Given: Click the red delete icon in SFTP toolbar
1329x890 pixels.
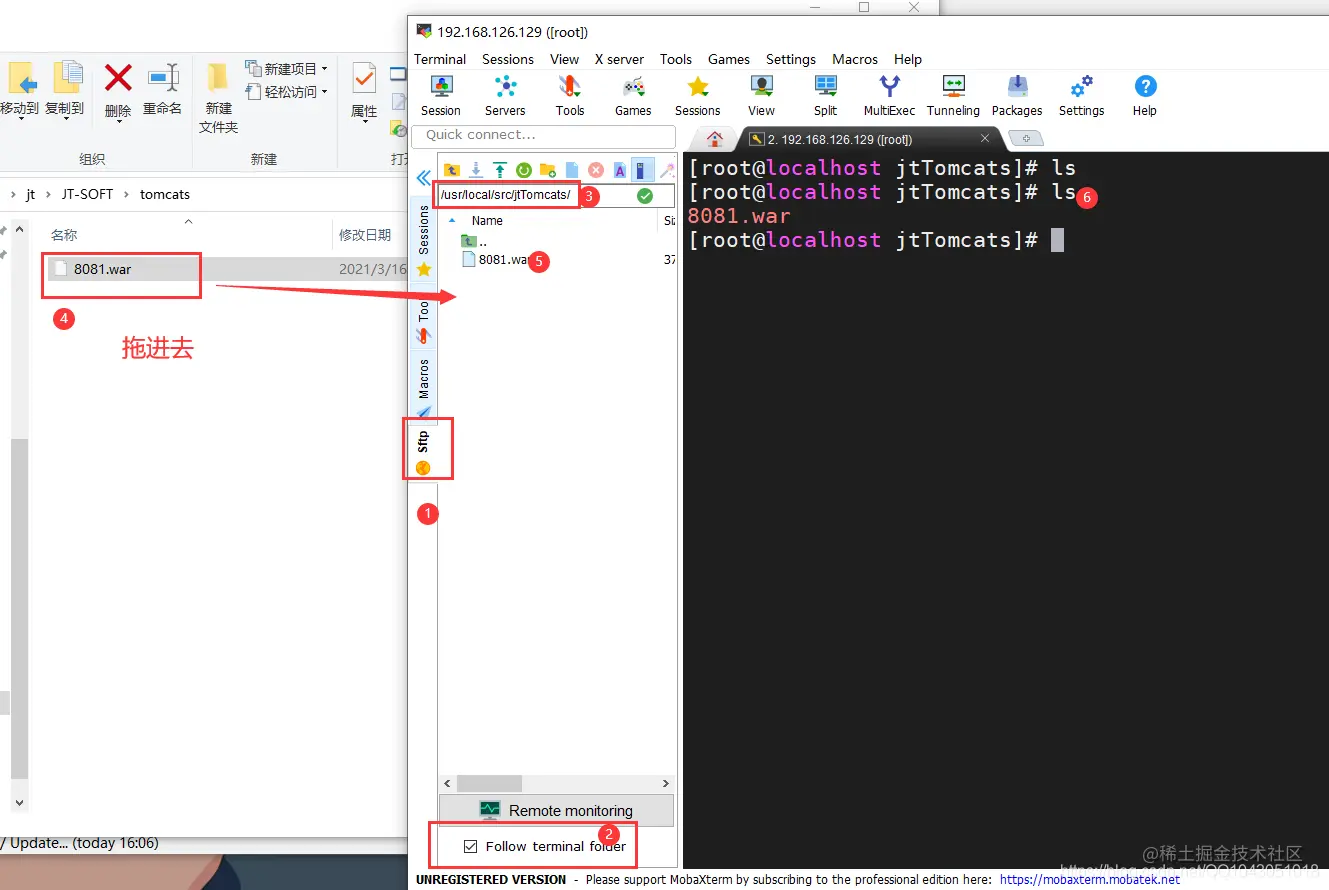Looking at the screenshot, I should [596, 170].
